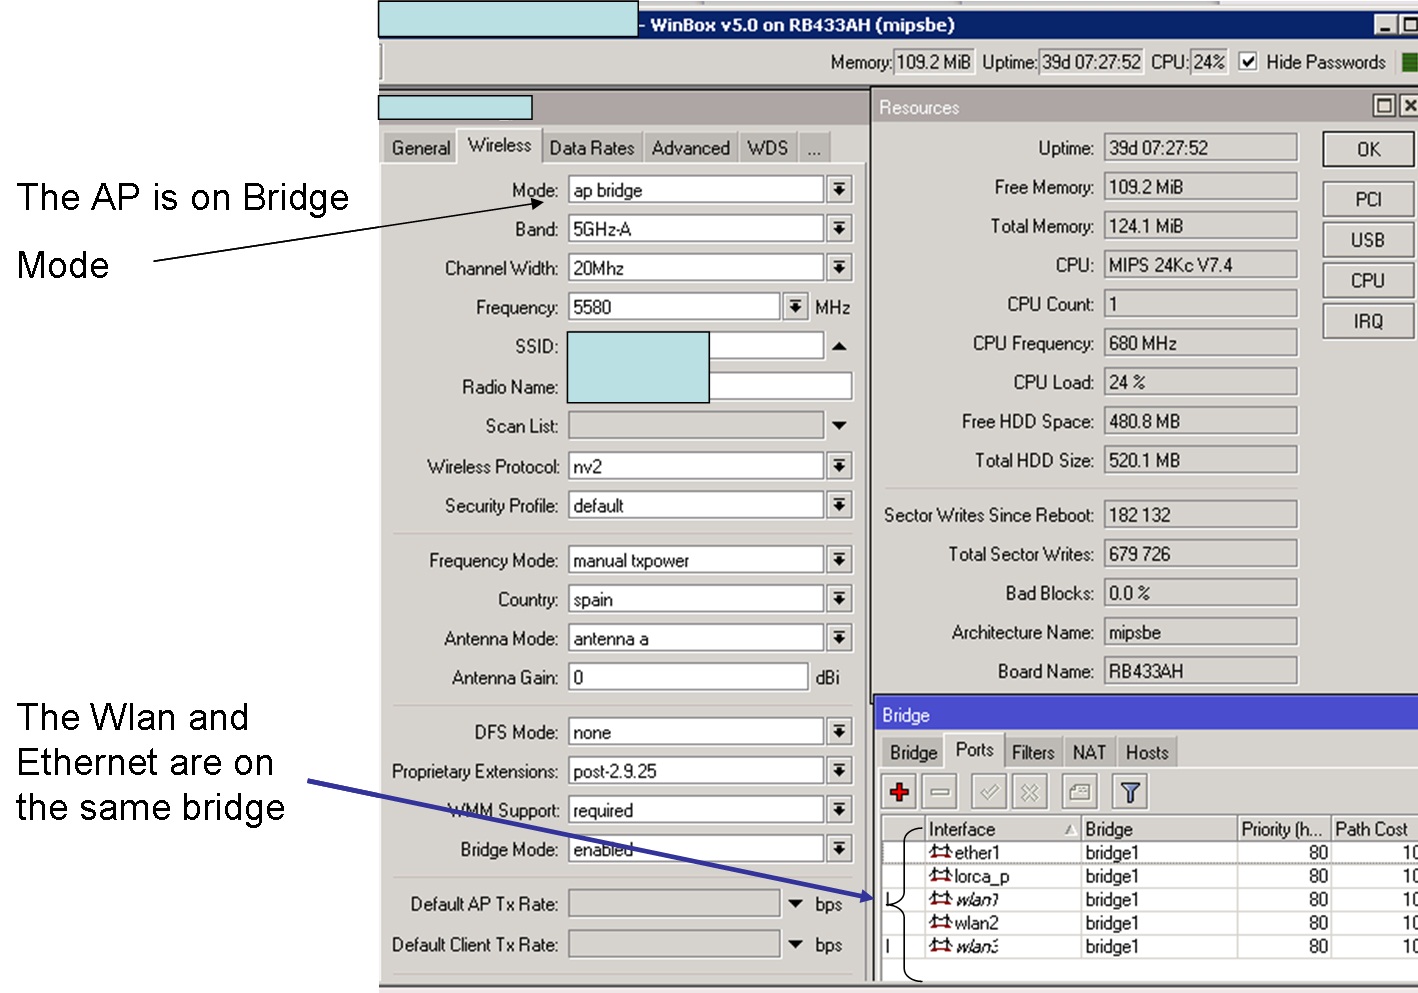Viewport: 1418px width, 993px height.
Task: Click the Sector Writes Since Reboot value 182 132
Action: (x=1200, y=515)
